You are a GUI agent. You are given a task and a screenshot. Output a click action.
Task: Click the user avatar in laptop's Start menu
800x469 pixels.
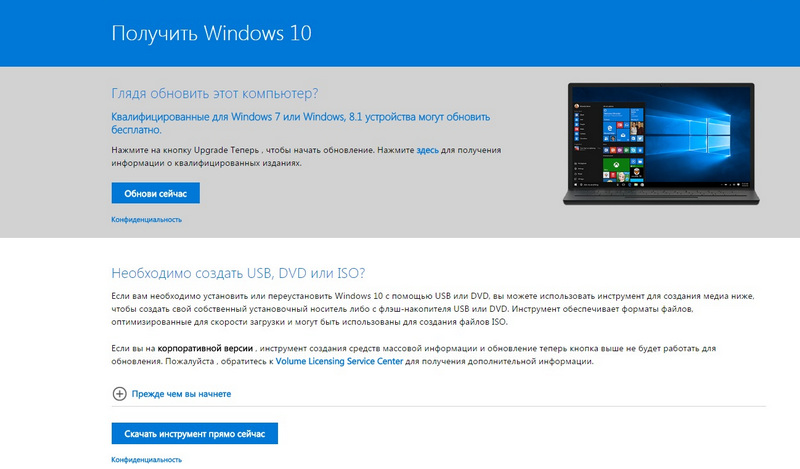575,106
